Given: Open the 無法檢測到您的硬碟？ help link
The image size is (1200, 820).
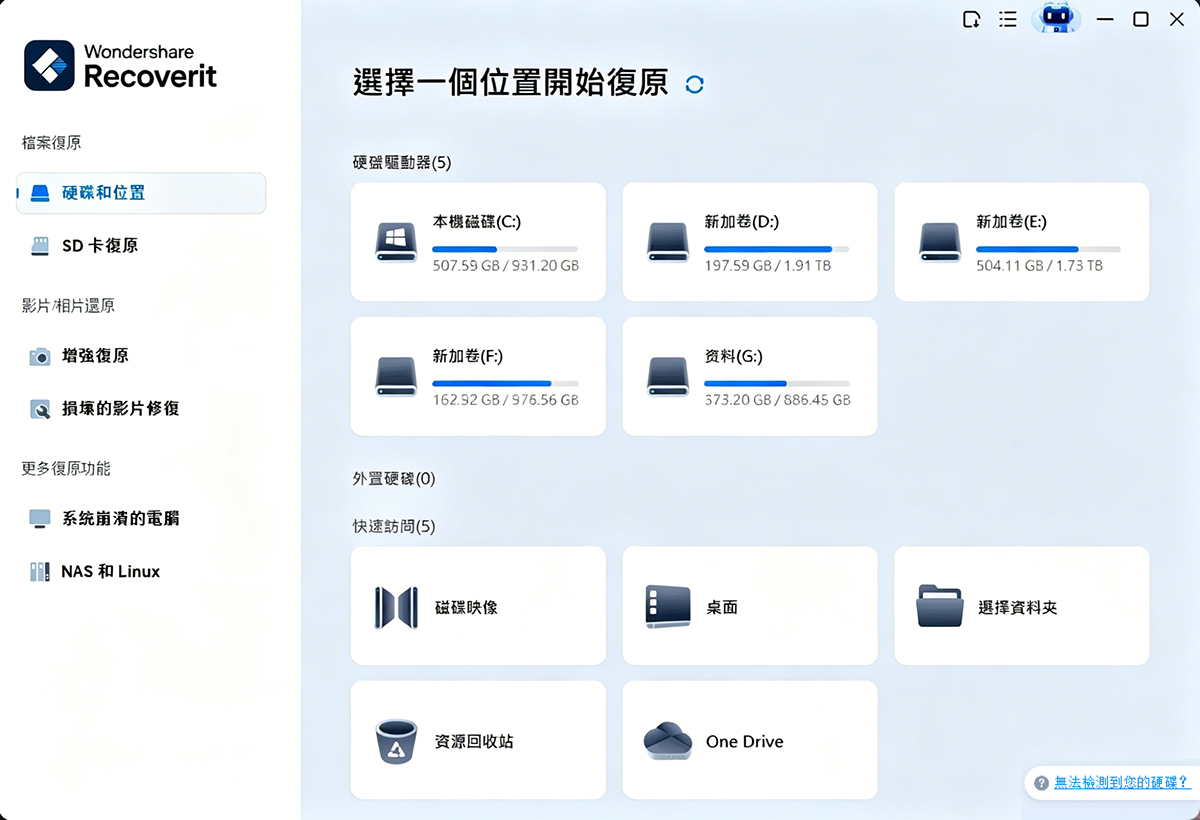Looking at the screenshot, I should (x=1121, y=783).
